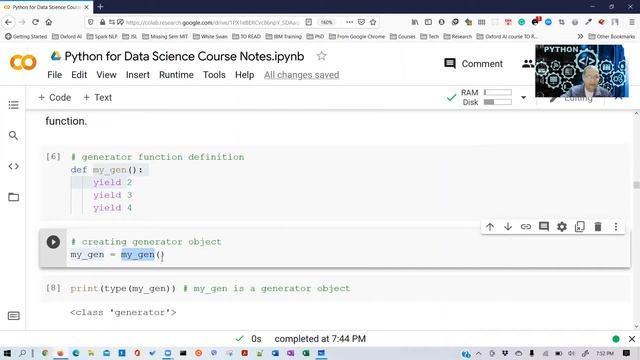640x360 pixels.
Task: Expand the IBM Training bookmark folder
Action: (x=284, y=36)
